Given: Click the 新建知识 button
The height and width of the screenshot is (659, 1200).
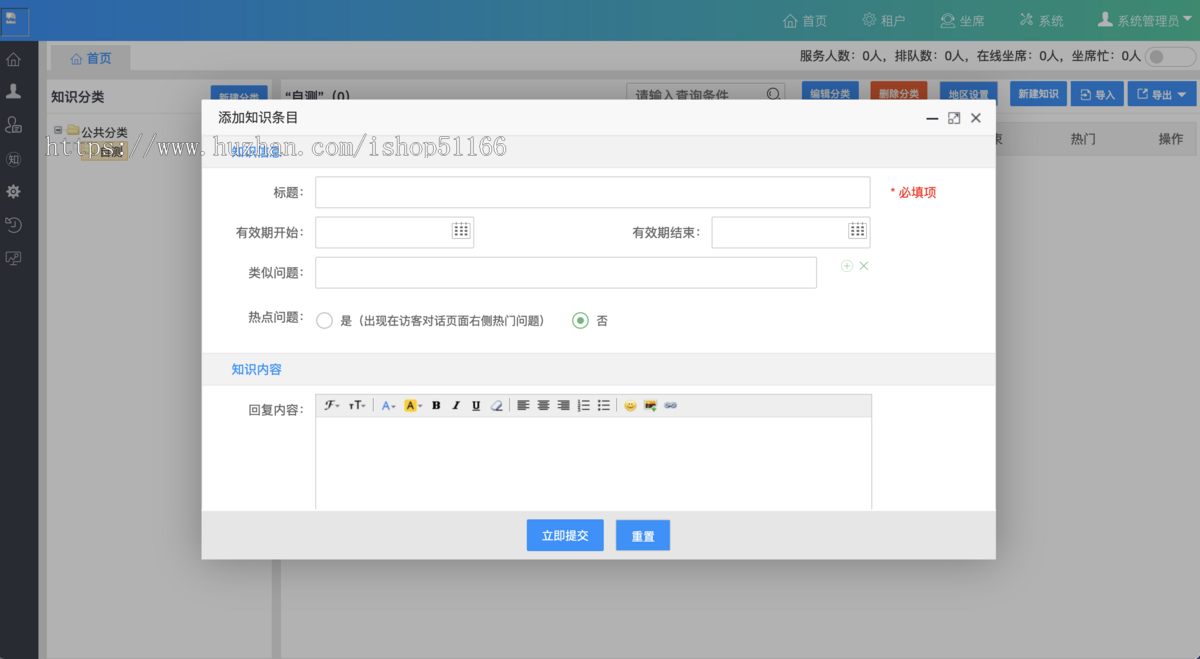Looking at the screenshot, I should [x=1038, y=94].
